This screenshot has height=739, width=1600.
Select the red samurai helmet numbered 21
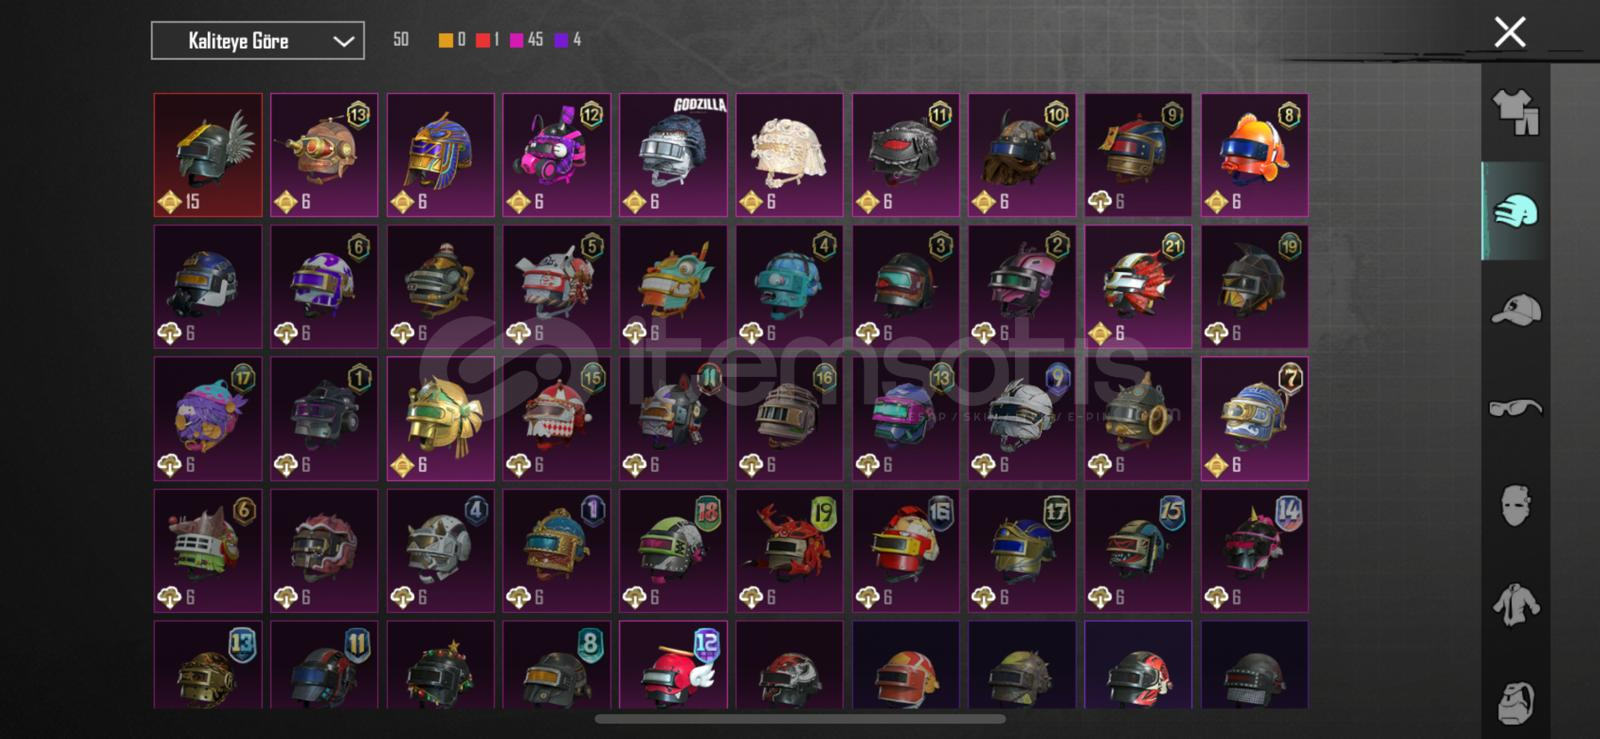pos(1138,287)
